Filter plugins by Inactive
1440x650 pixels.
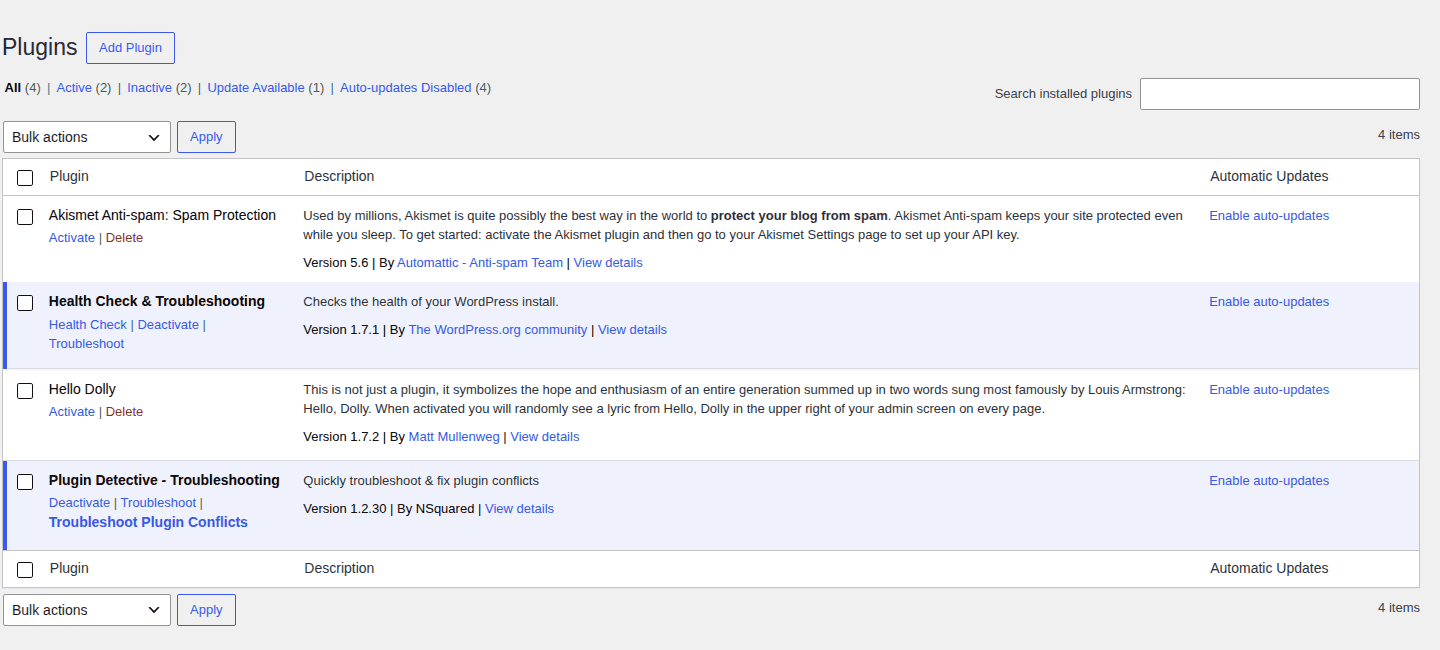[149, 88]
